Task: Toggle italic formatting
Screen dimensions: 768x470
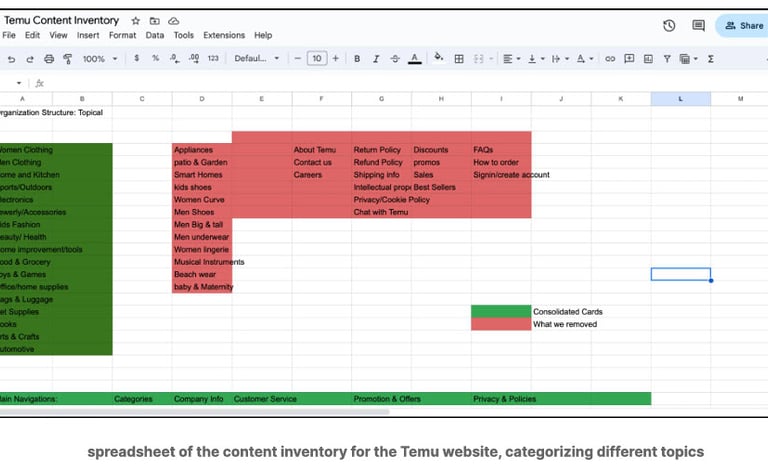Action: coord(376,59)
